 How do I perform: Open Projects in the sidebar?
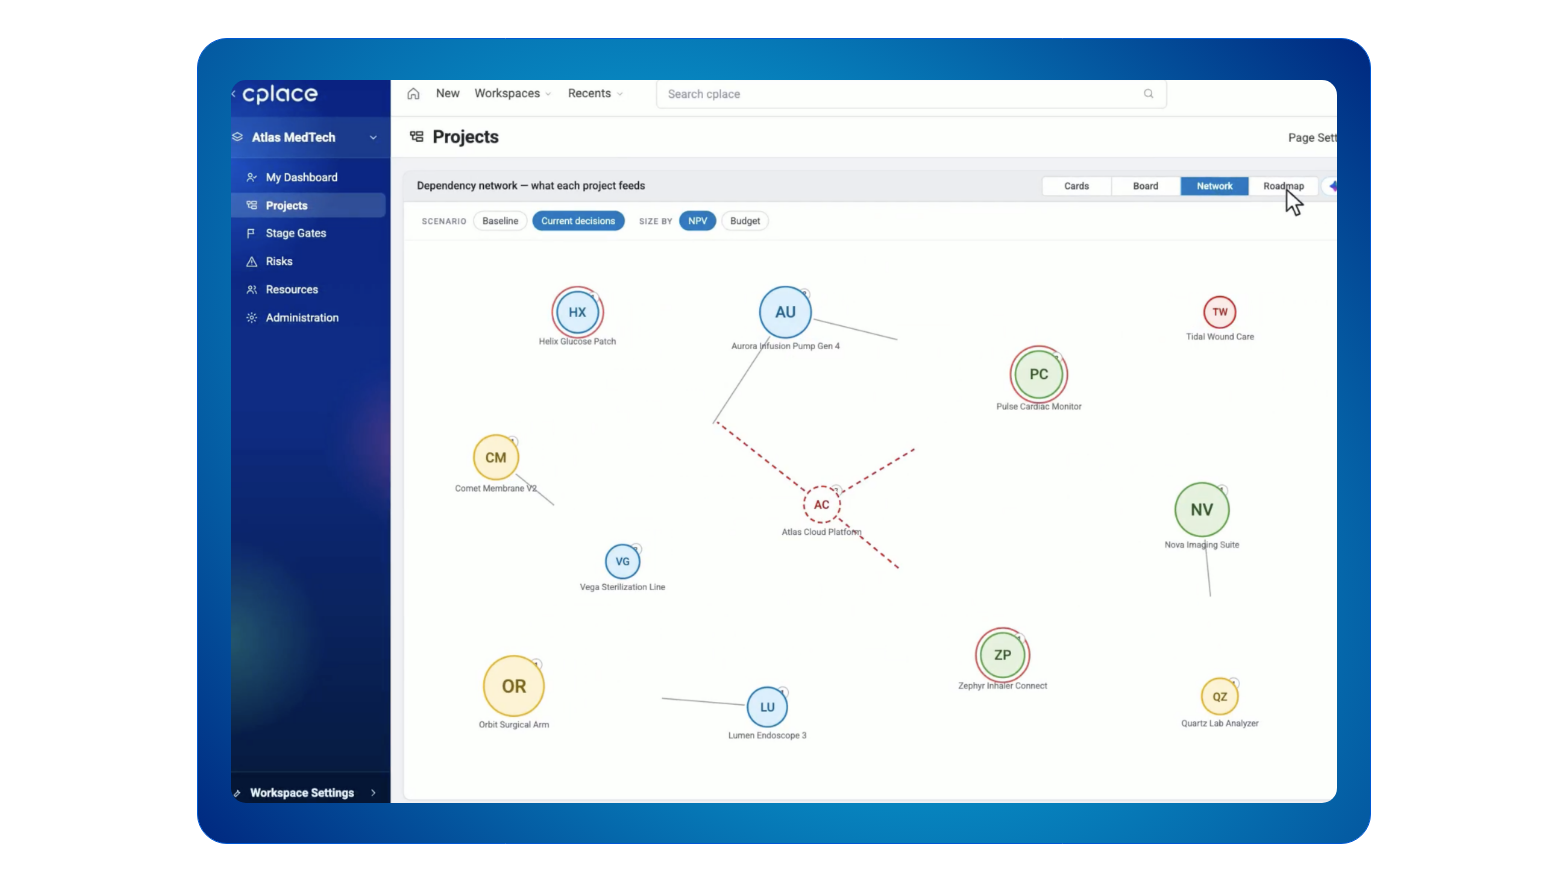coord(308,205)
